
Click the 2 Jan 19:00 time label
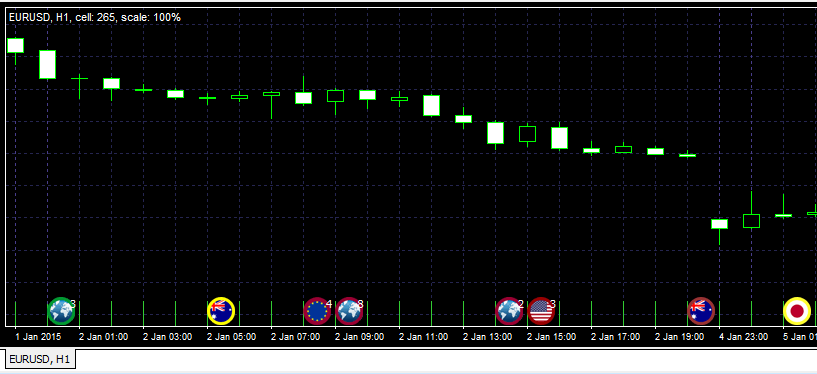pyautogui.click(x=679, y=337)
